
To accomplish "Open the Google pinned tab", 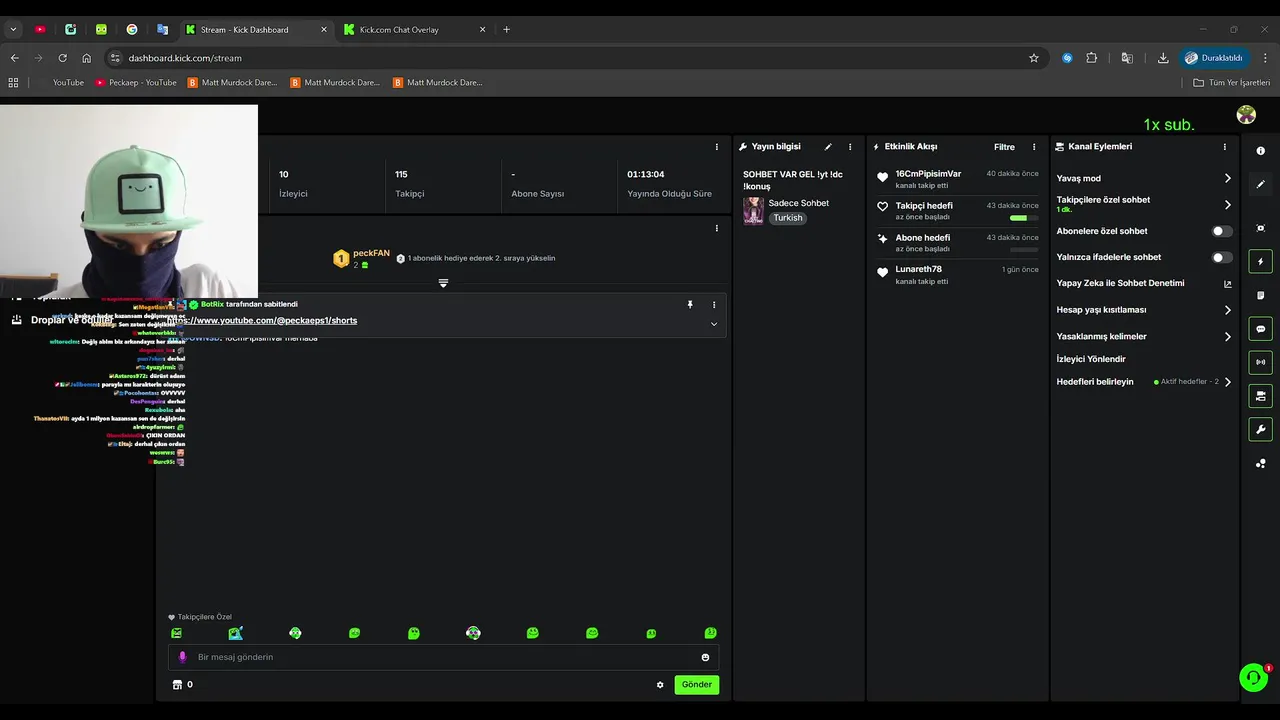I will (132, 30).
